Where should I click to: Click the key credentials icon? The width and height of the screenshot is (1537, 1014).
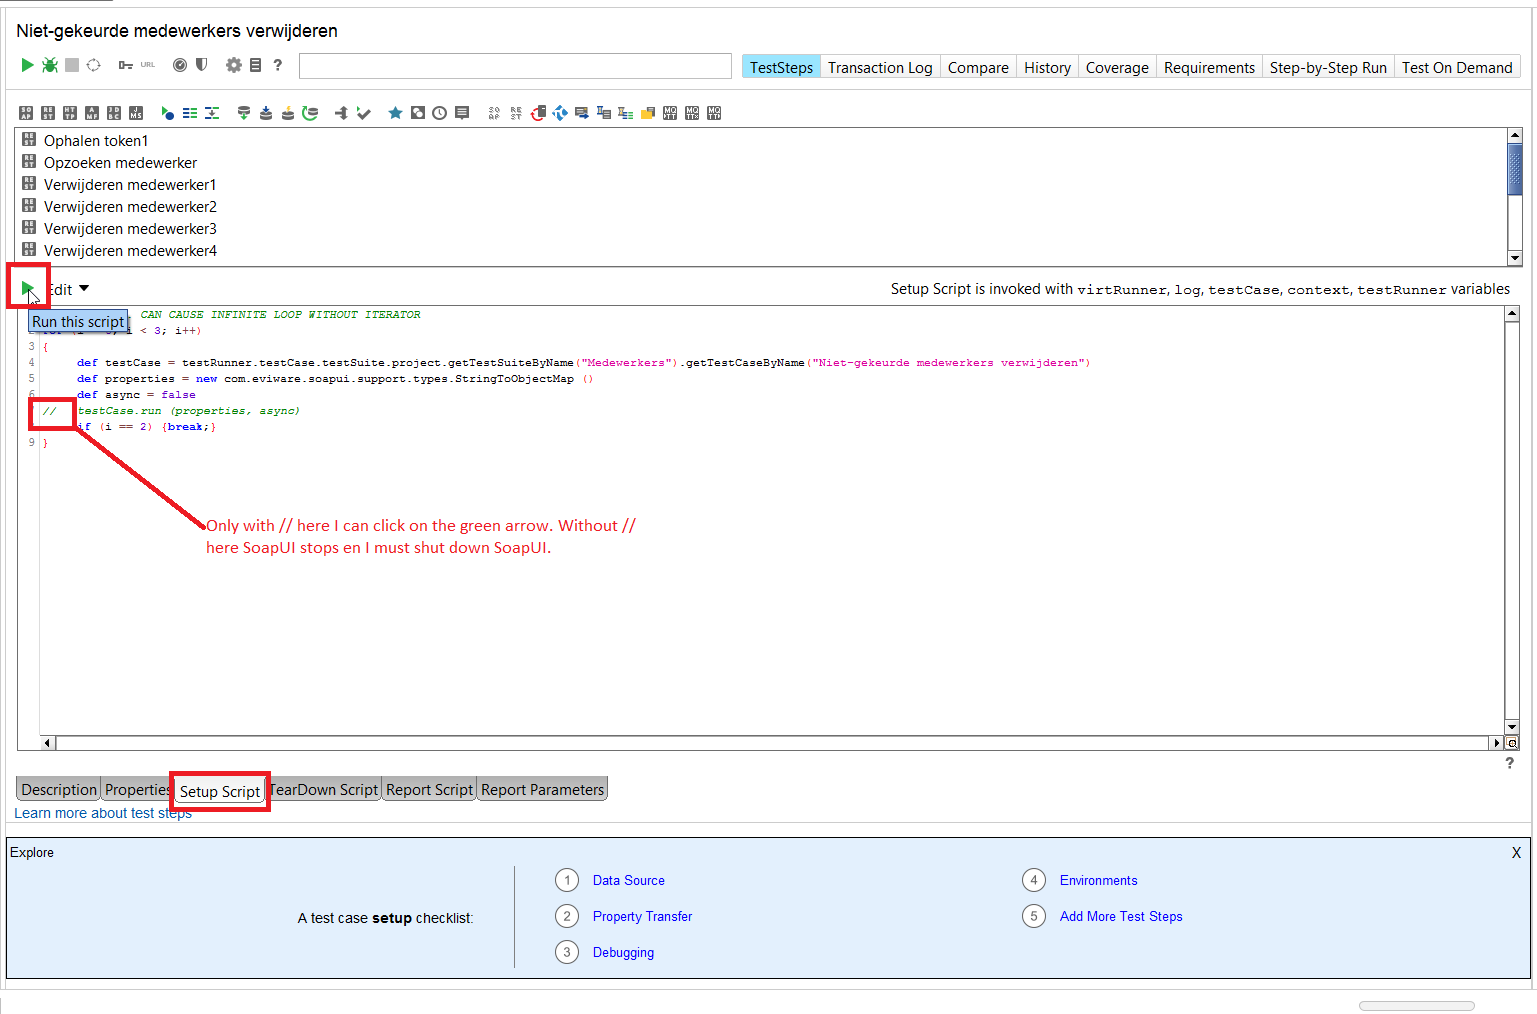[x=125, y=65]
